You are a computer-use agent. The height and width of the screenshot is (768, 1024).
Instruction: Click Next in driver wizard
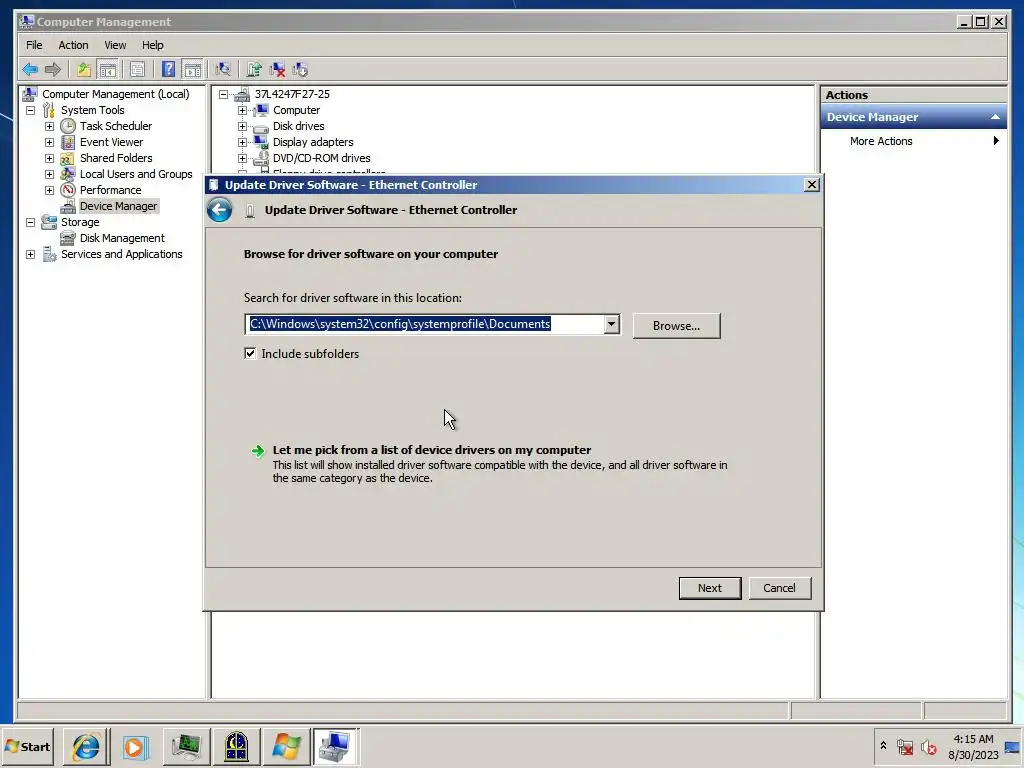(710, 588)
